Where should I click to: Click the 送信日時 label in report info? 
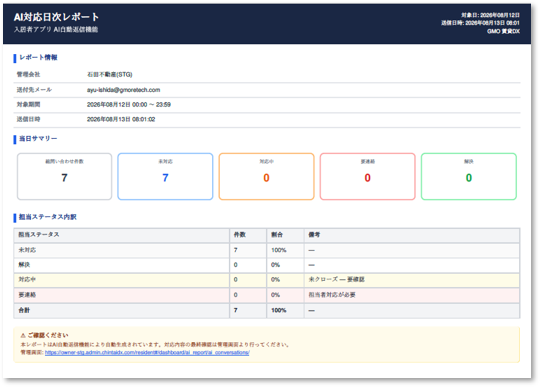tap(29, 119)
